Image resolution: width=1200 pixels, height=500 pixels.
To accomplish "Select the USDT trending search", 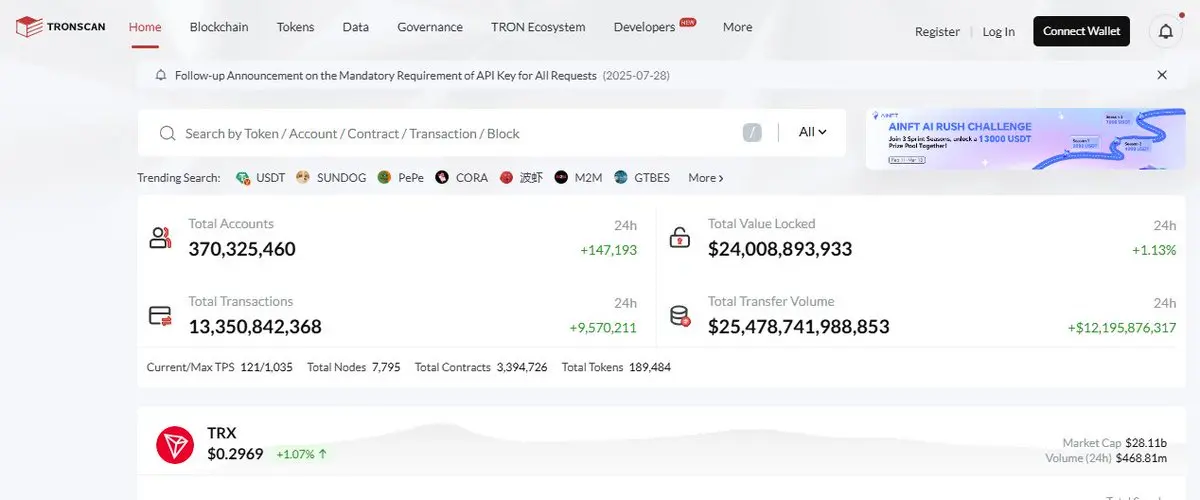I will [x=270, y=178].
